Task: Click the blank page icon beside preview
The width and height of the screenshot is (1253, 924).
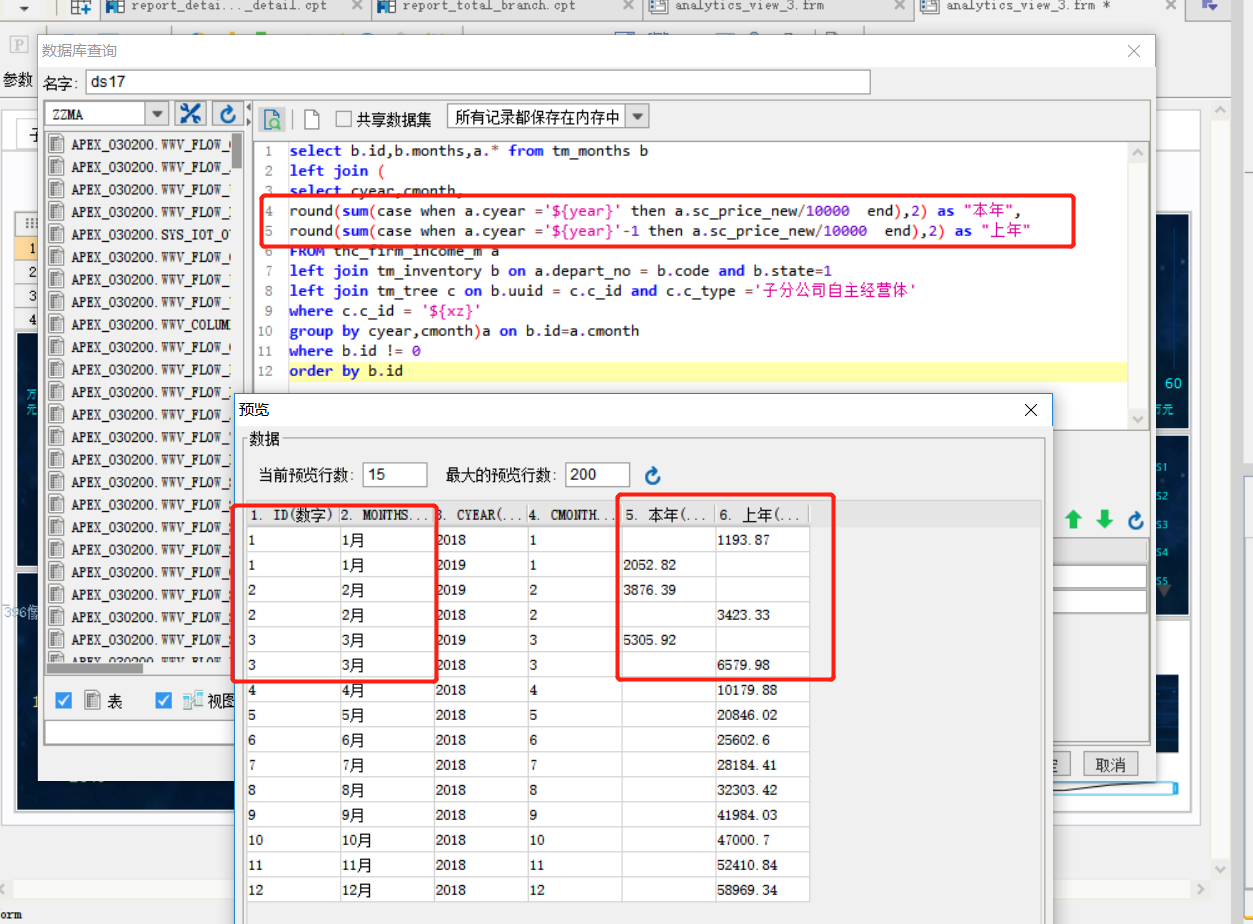Action: point(312,119)
